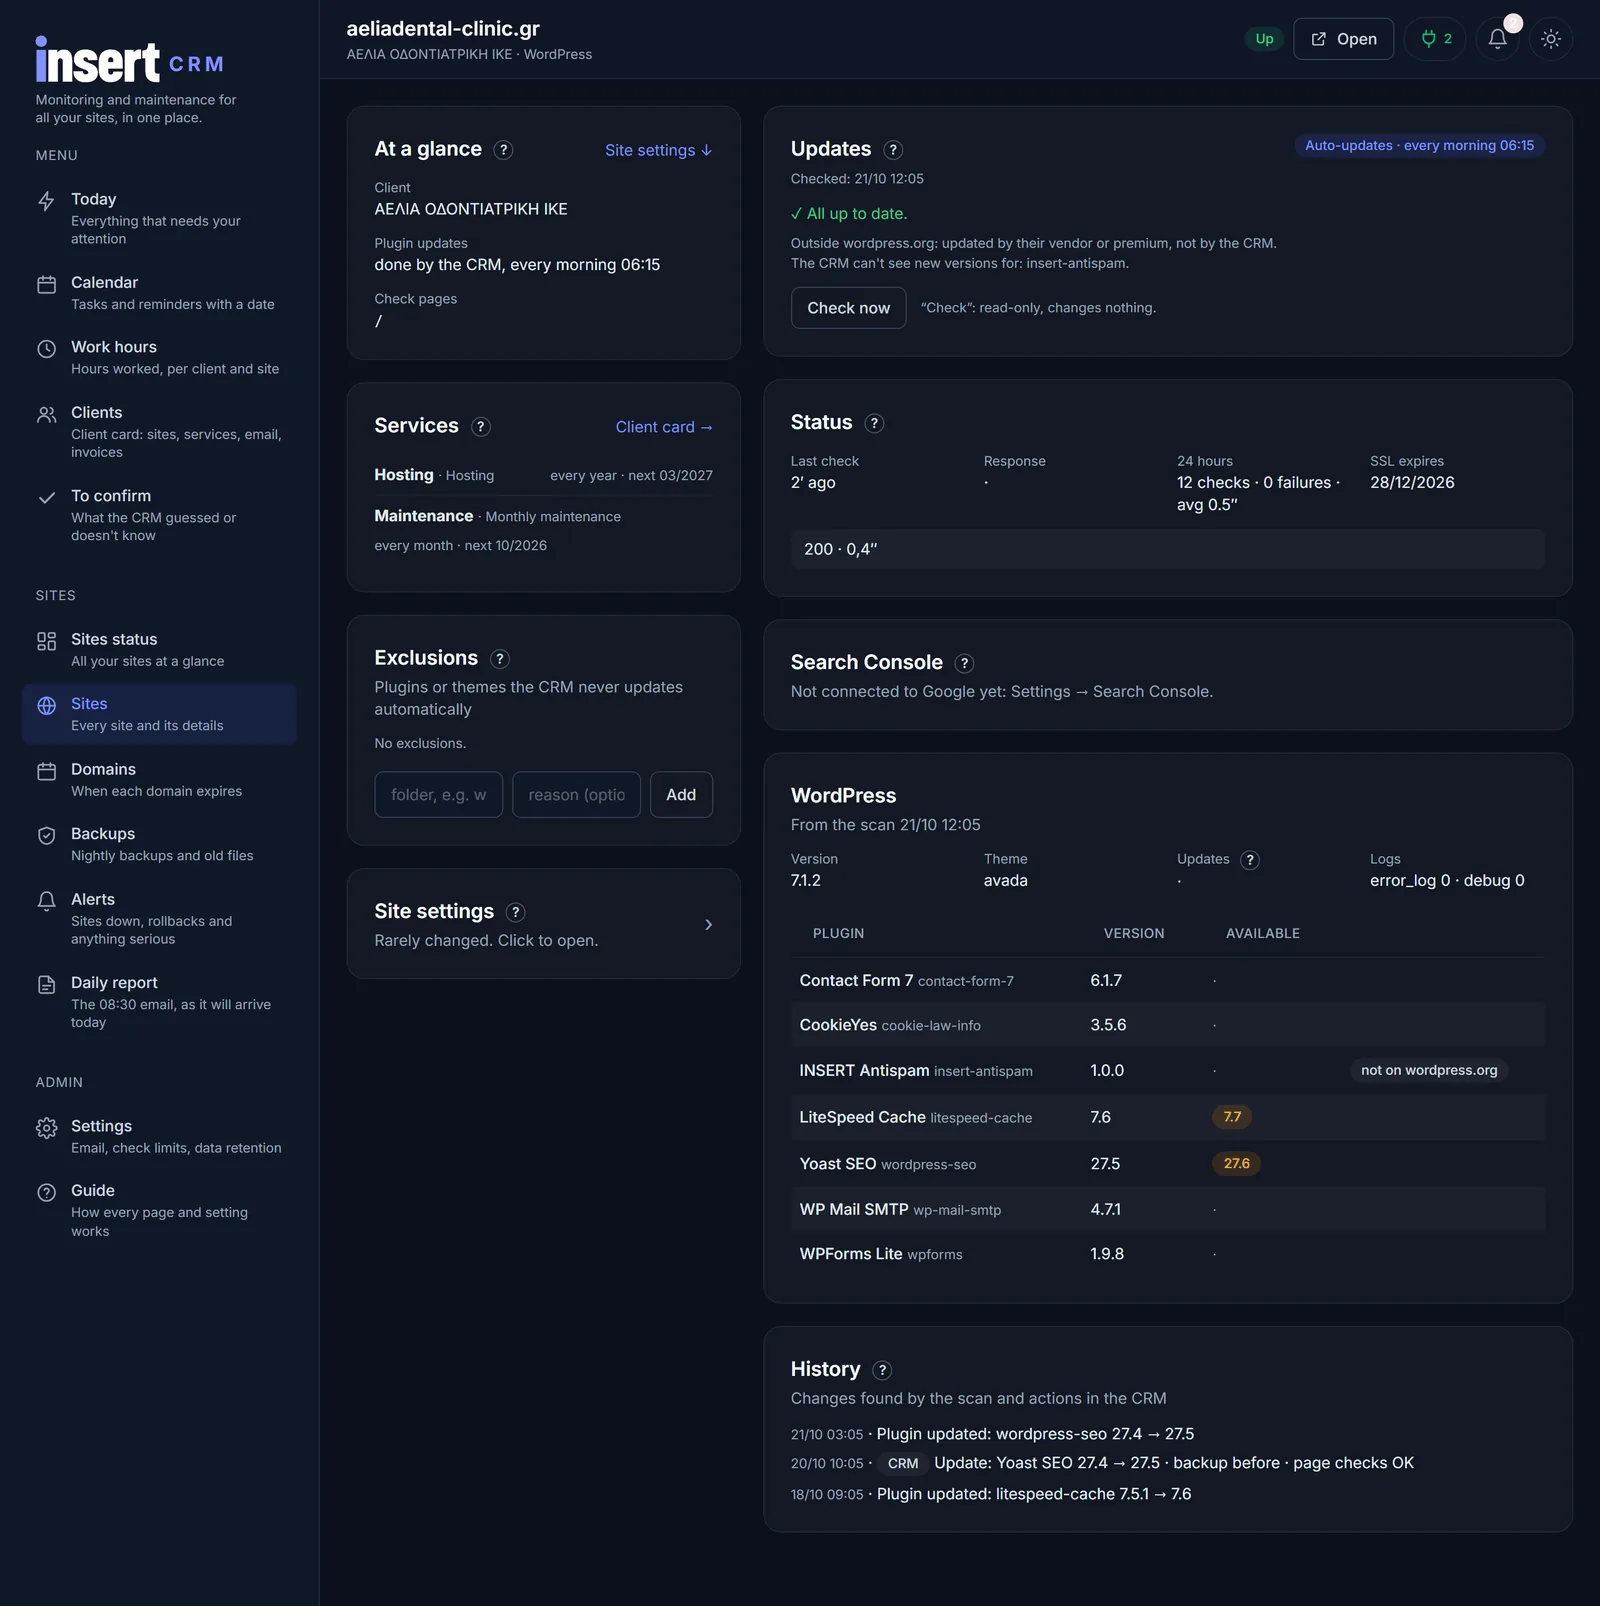Click the Settings gear icon in sidebar

click(46, 1128)
